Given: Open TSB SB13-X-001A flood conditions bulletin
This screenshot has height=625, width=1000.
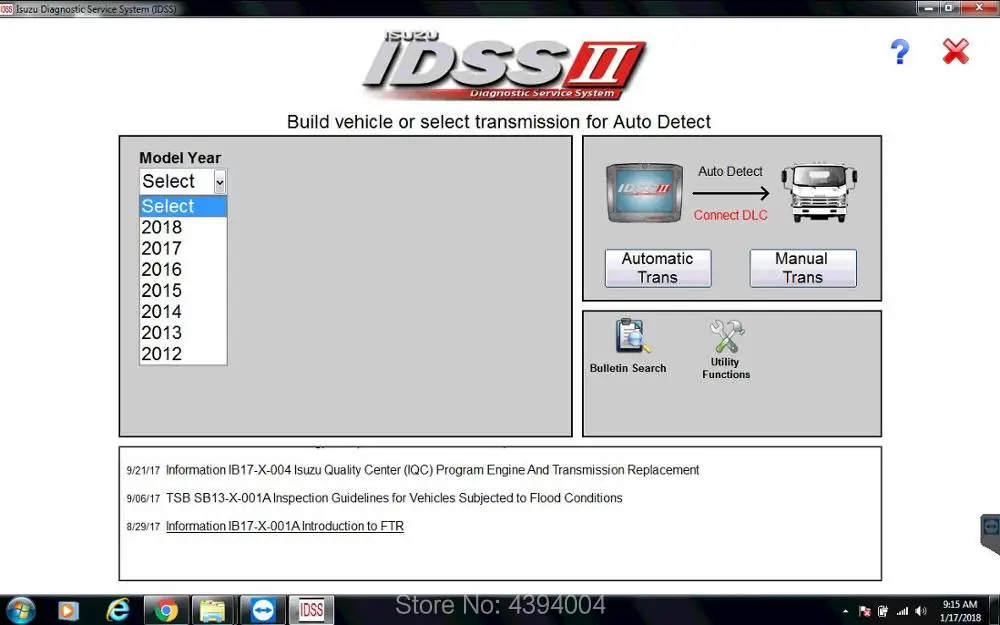Looking at the screenshot, I should point(394,498).
